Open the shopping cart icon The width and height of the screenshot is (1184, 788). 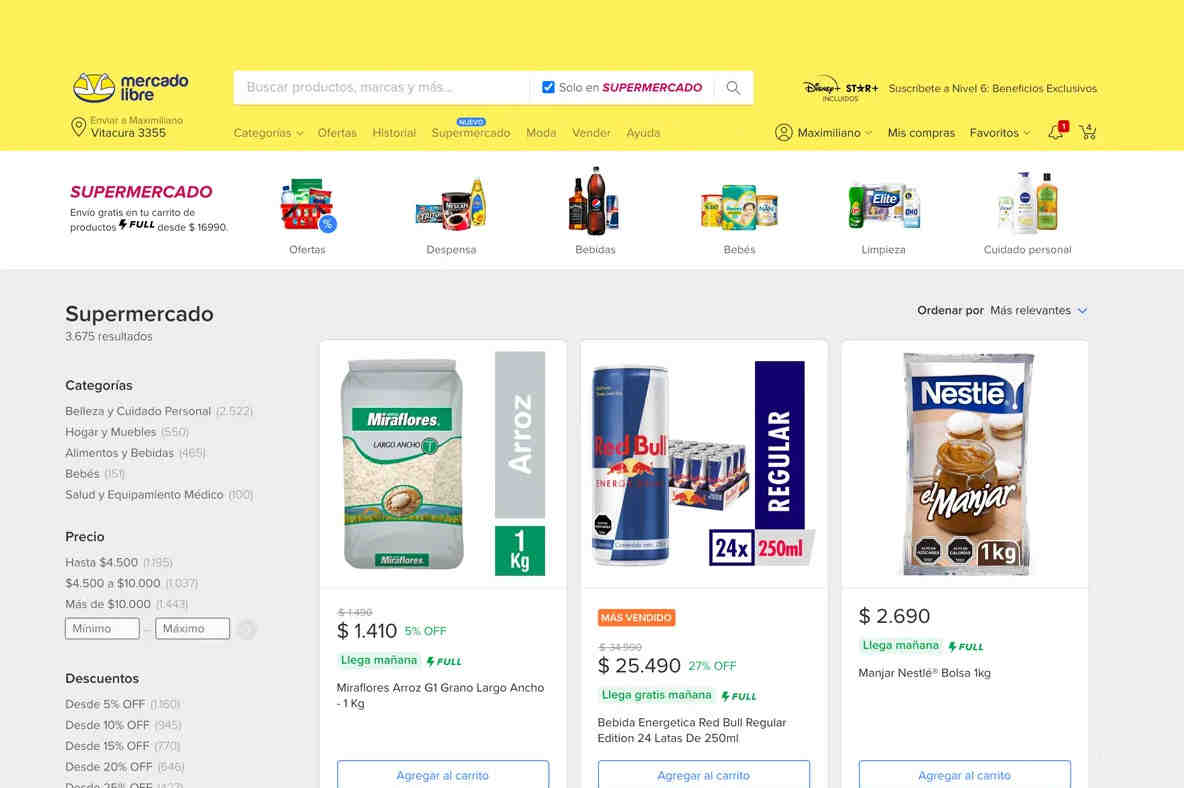1087,132
